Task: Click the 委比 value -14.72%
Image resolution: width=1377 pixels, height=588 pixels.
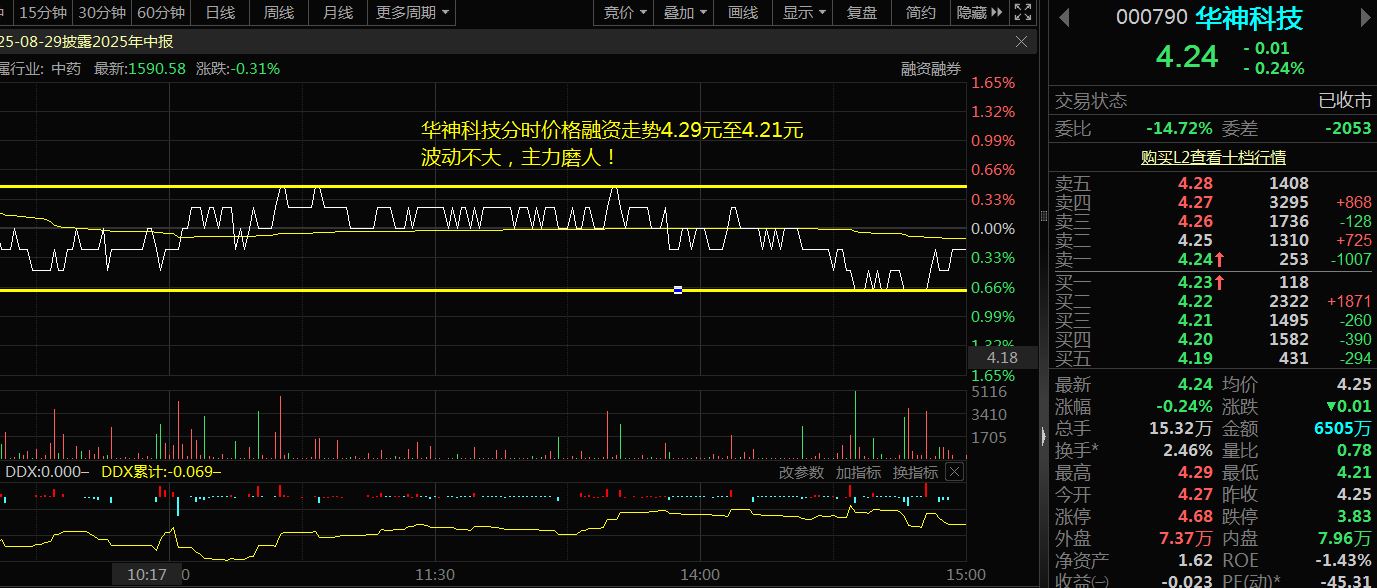Action: tap(1179, 128)
